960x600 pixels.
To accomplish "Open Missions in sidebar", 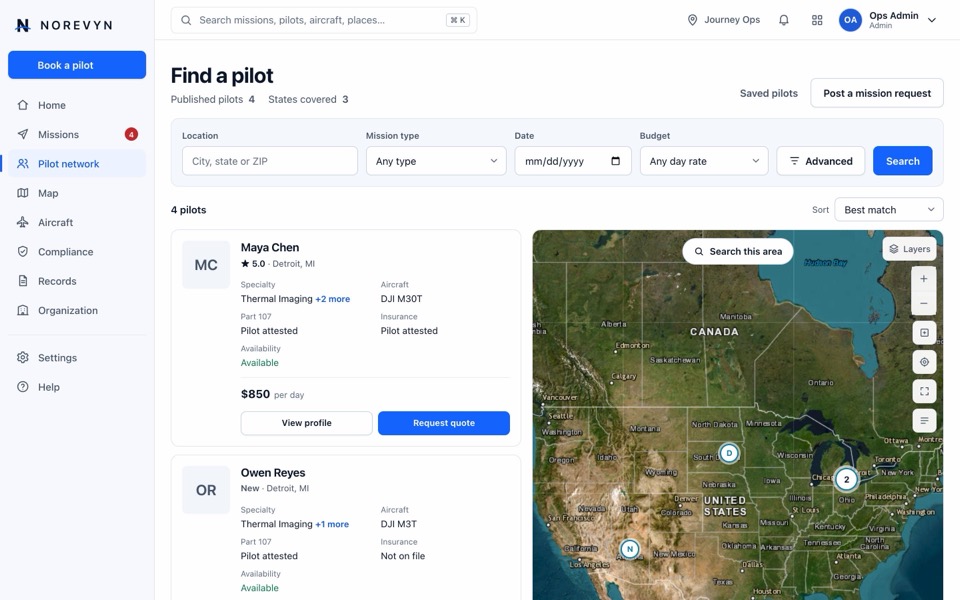I will coord(77,135).
